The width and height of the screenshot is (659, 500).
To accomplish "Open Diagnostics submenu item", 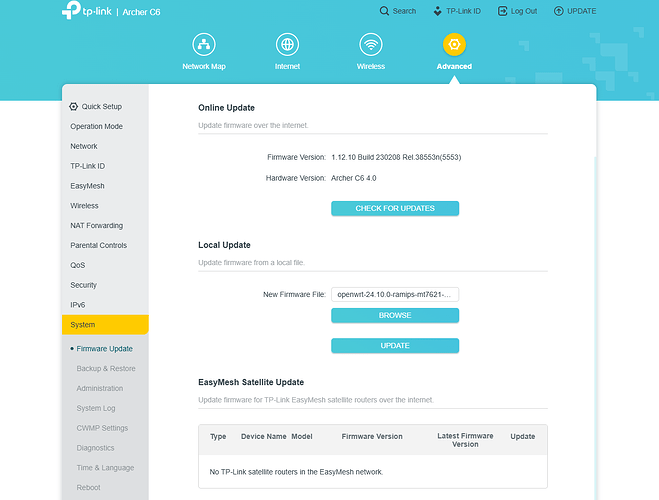I will pyautogui.click(x=95, y=448).
